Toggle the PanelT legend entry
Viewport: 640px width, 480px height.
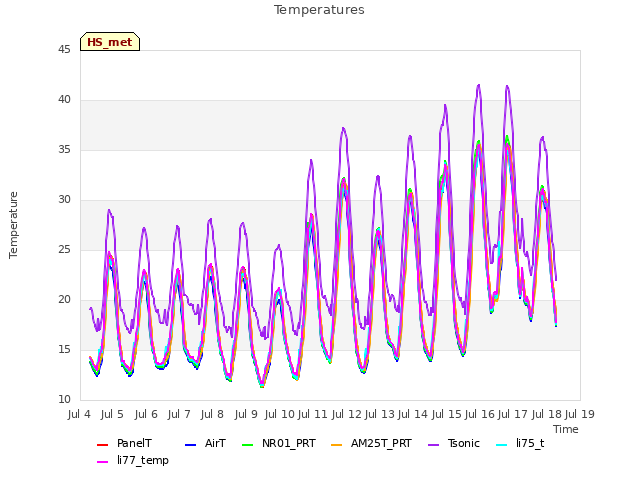click(x=124, y=444)
